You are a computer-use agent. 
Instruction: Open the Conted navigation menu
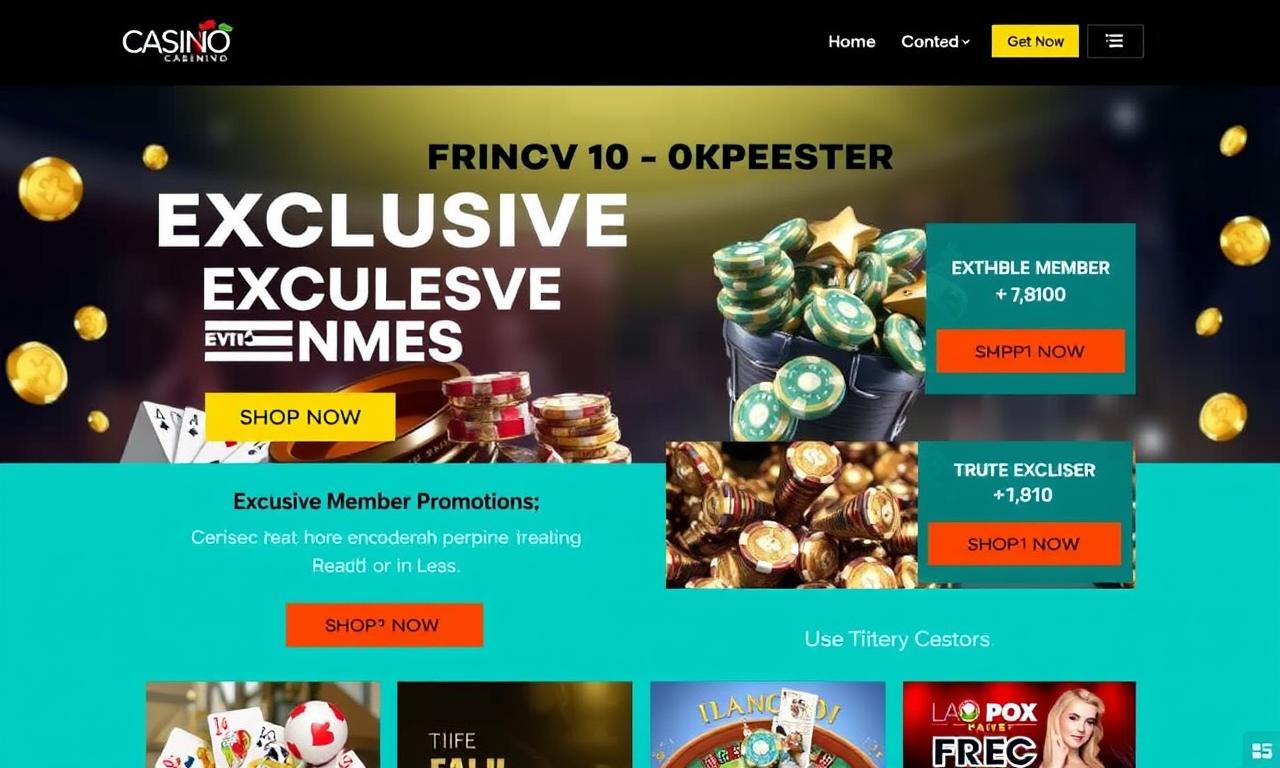pos(935,41)
